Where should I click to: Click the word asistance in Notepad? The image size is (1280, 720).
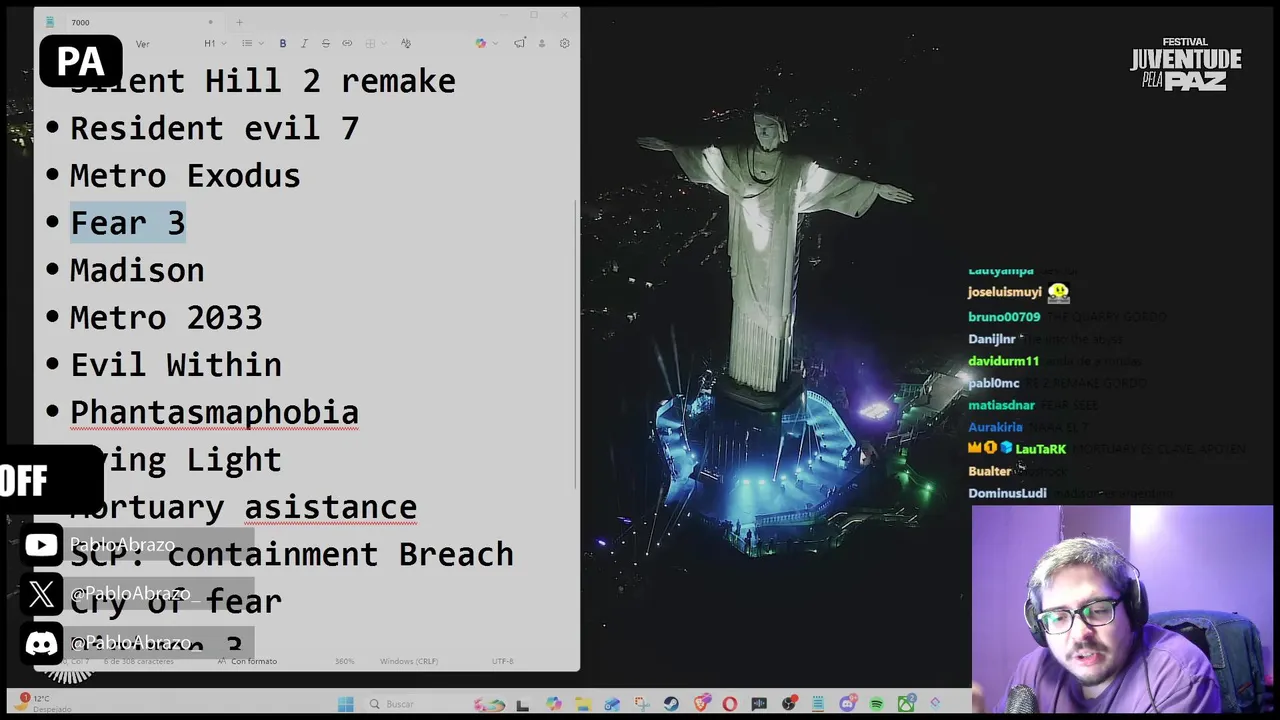pyautogui.click(x=330, y=507)
